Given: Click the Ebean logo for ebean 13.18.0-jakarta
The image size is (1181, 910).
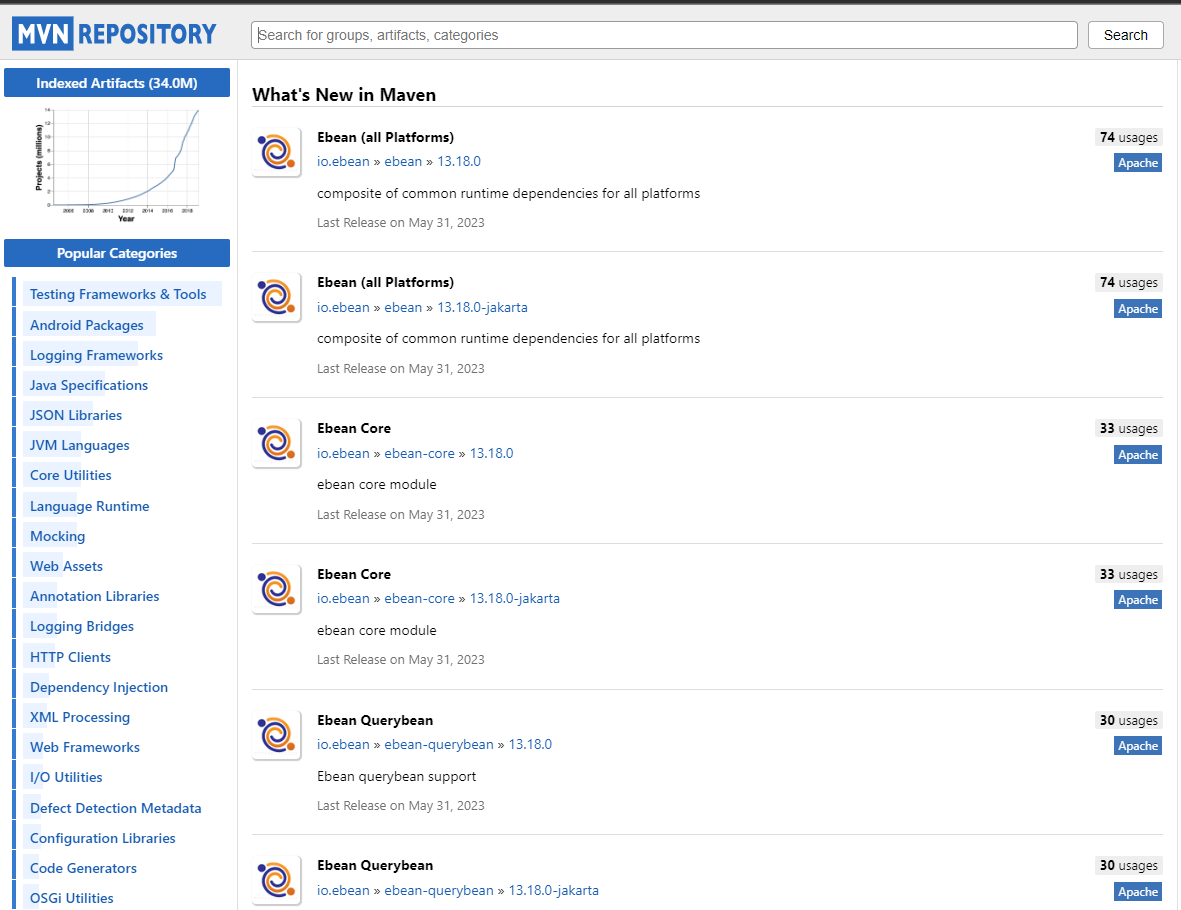Looking at the screenshot, I should click(x=276, y=298).
